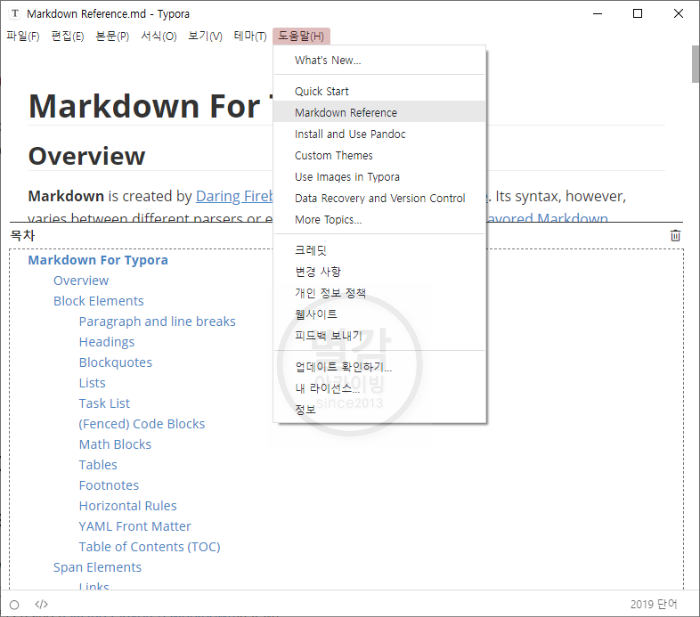
Task: Click the 목차 label above contents
Action: click(22, 235)
